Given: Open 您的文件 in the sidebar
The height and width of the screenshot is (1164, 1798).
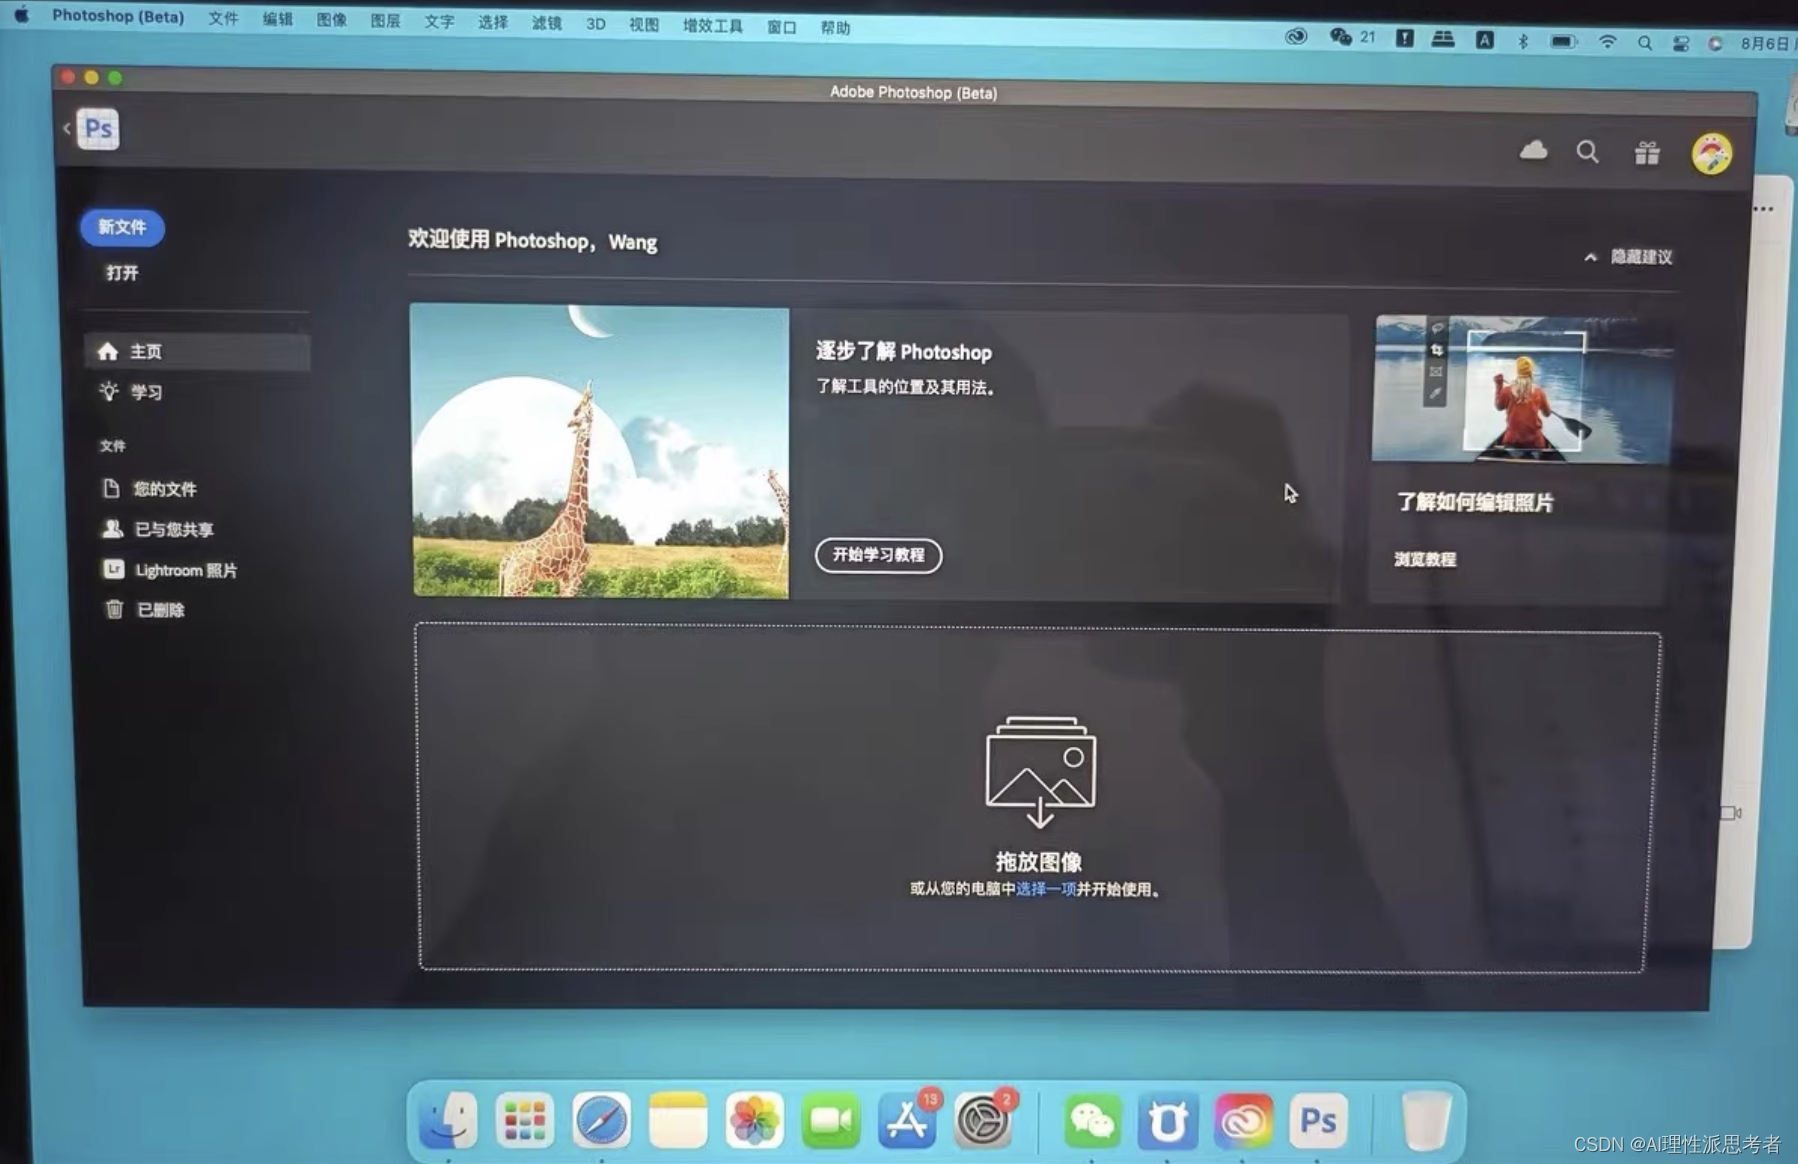Looking at the screenshot, I should pyautogui.click(x=150, y=488).
